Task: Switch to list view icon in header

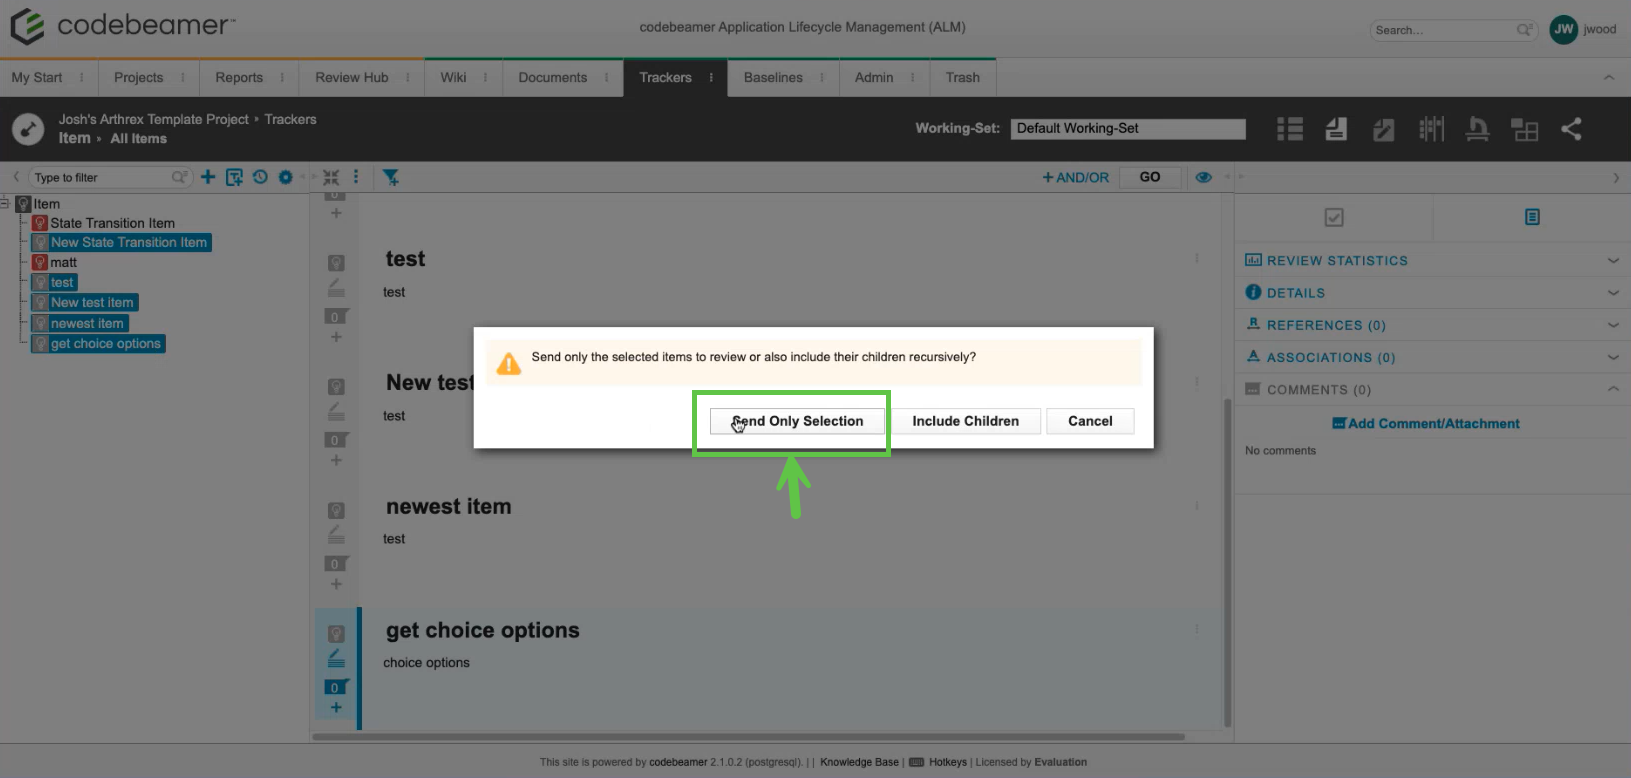Action: [1290, 129]
